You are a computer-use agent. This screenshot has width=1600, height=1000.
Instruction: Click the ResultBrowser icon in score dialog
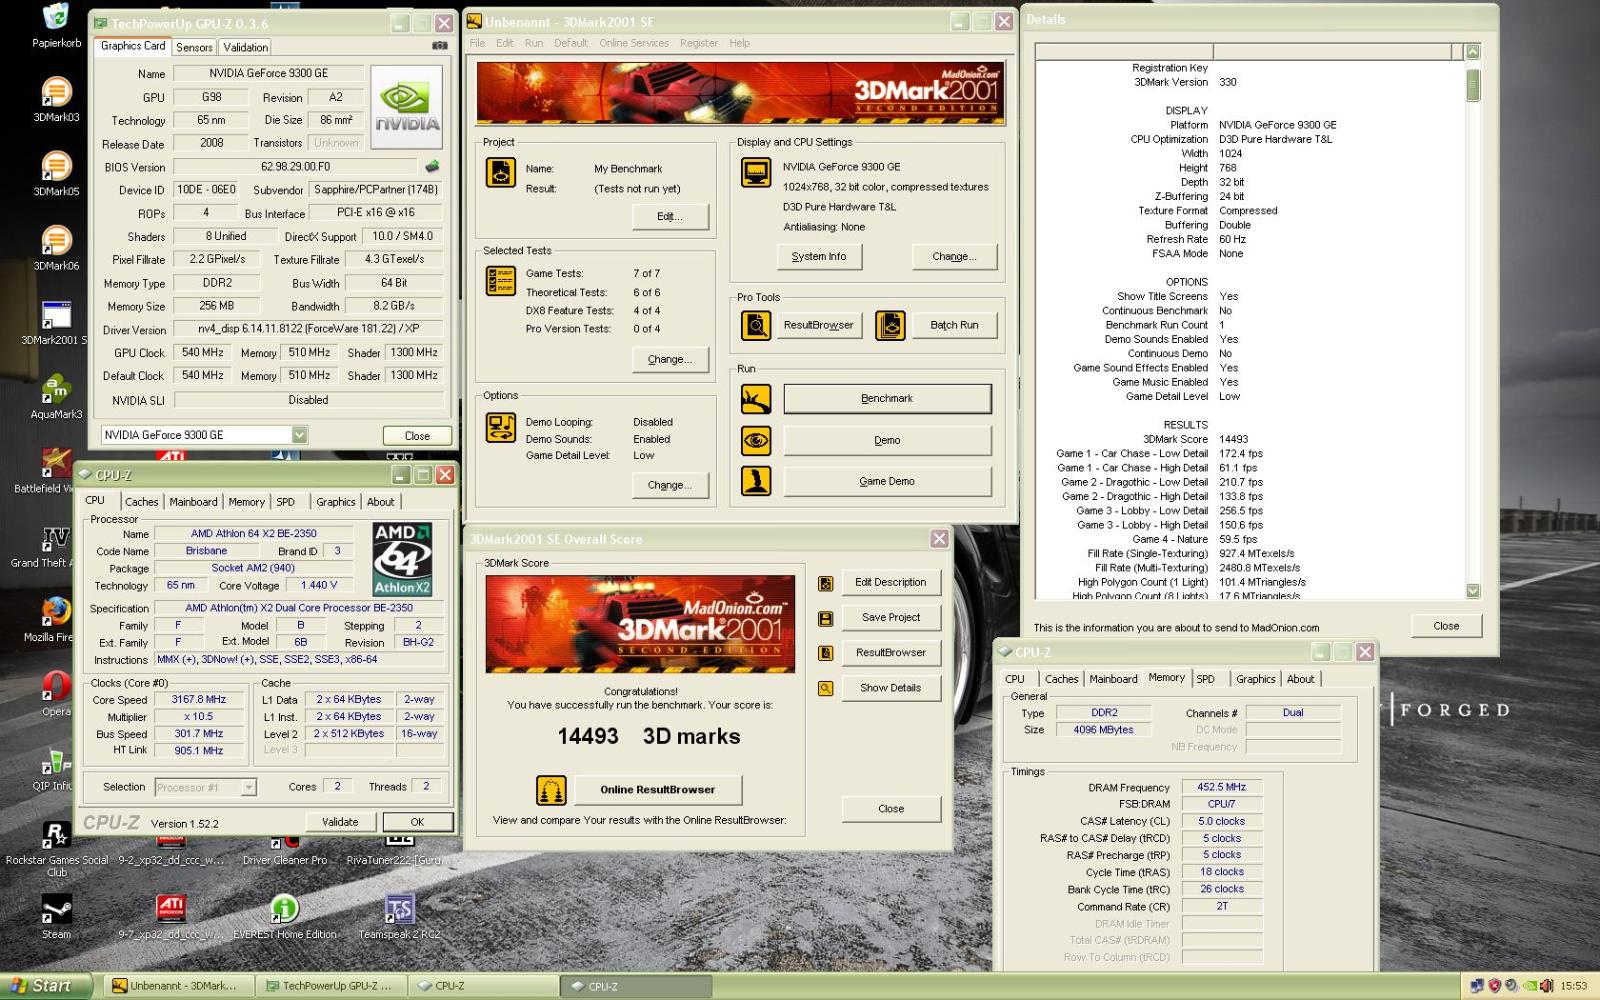[825, 653]
